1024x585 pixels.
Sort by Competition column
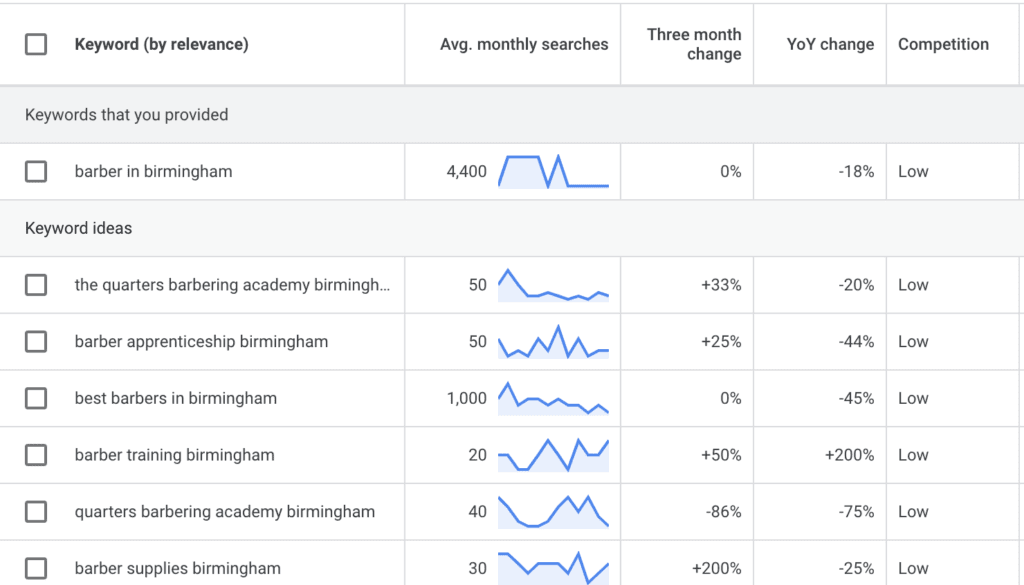click(x=943, y=44)
